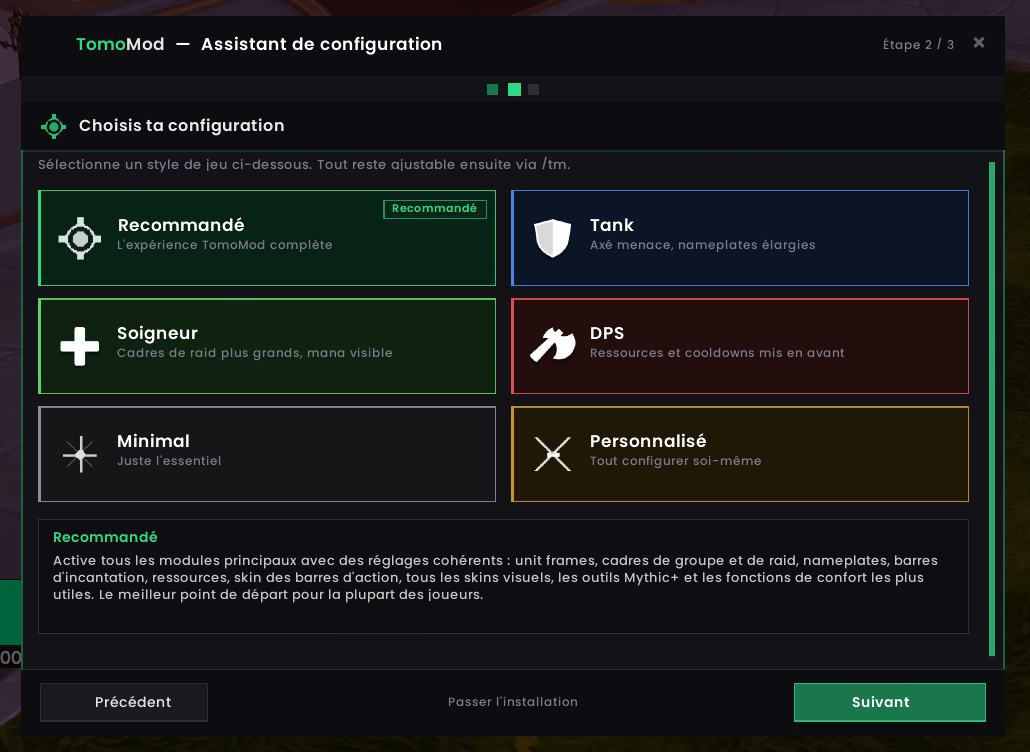This screenshot has height=752, width=1030.
Task: Click the sparkle icon on Minimal card
Action: tap(80, 454)
